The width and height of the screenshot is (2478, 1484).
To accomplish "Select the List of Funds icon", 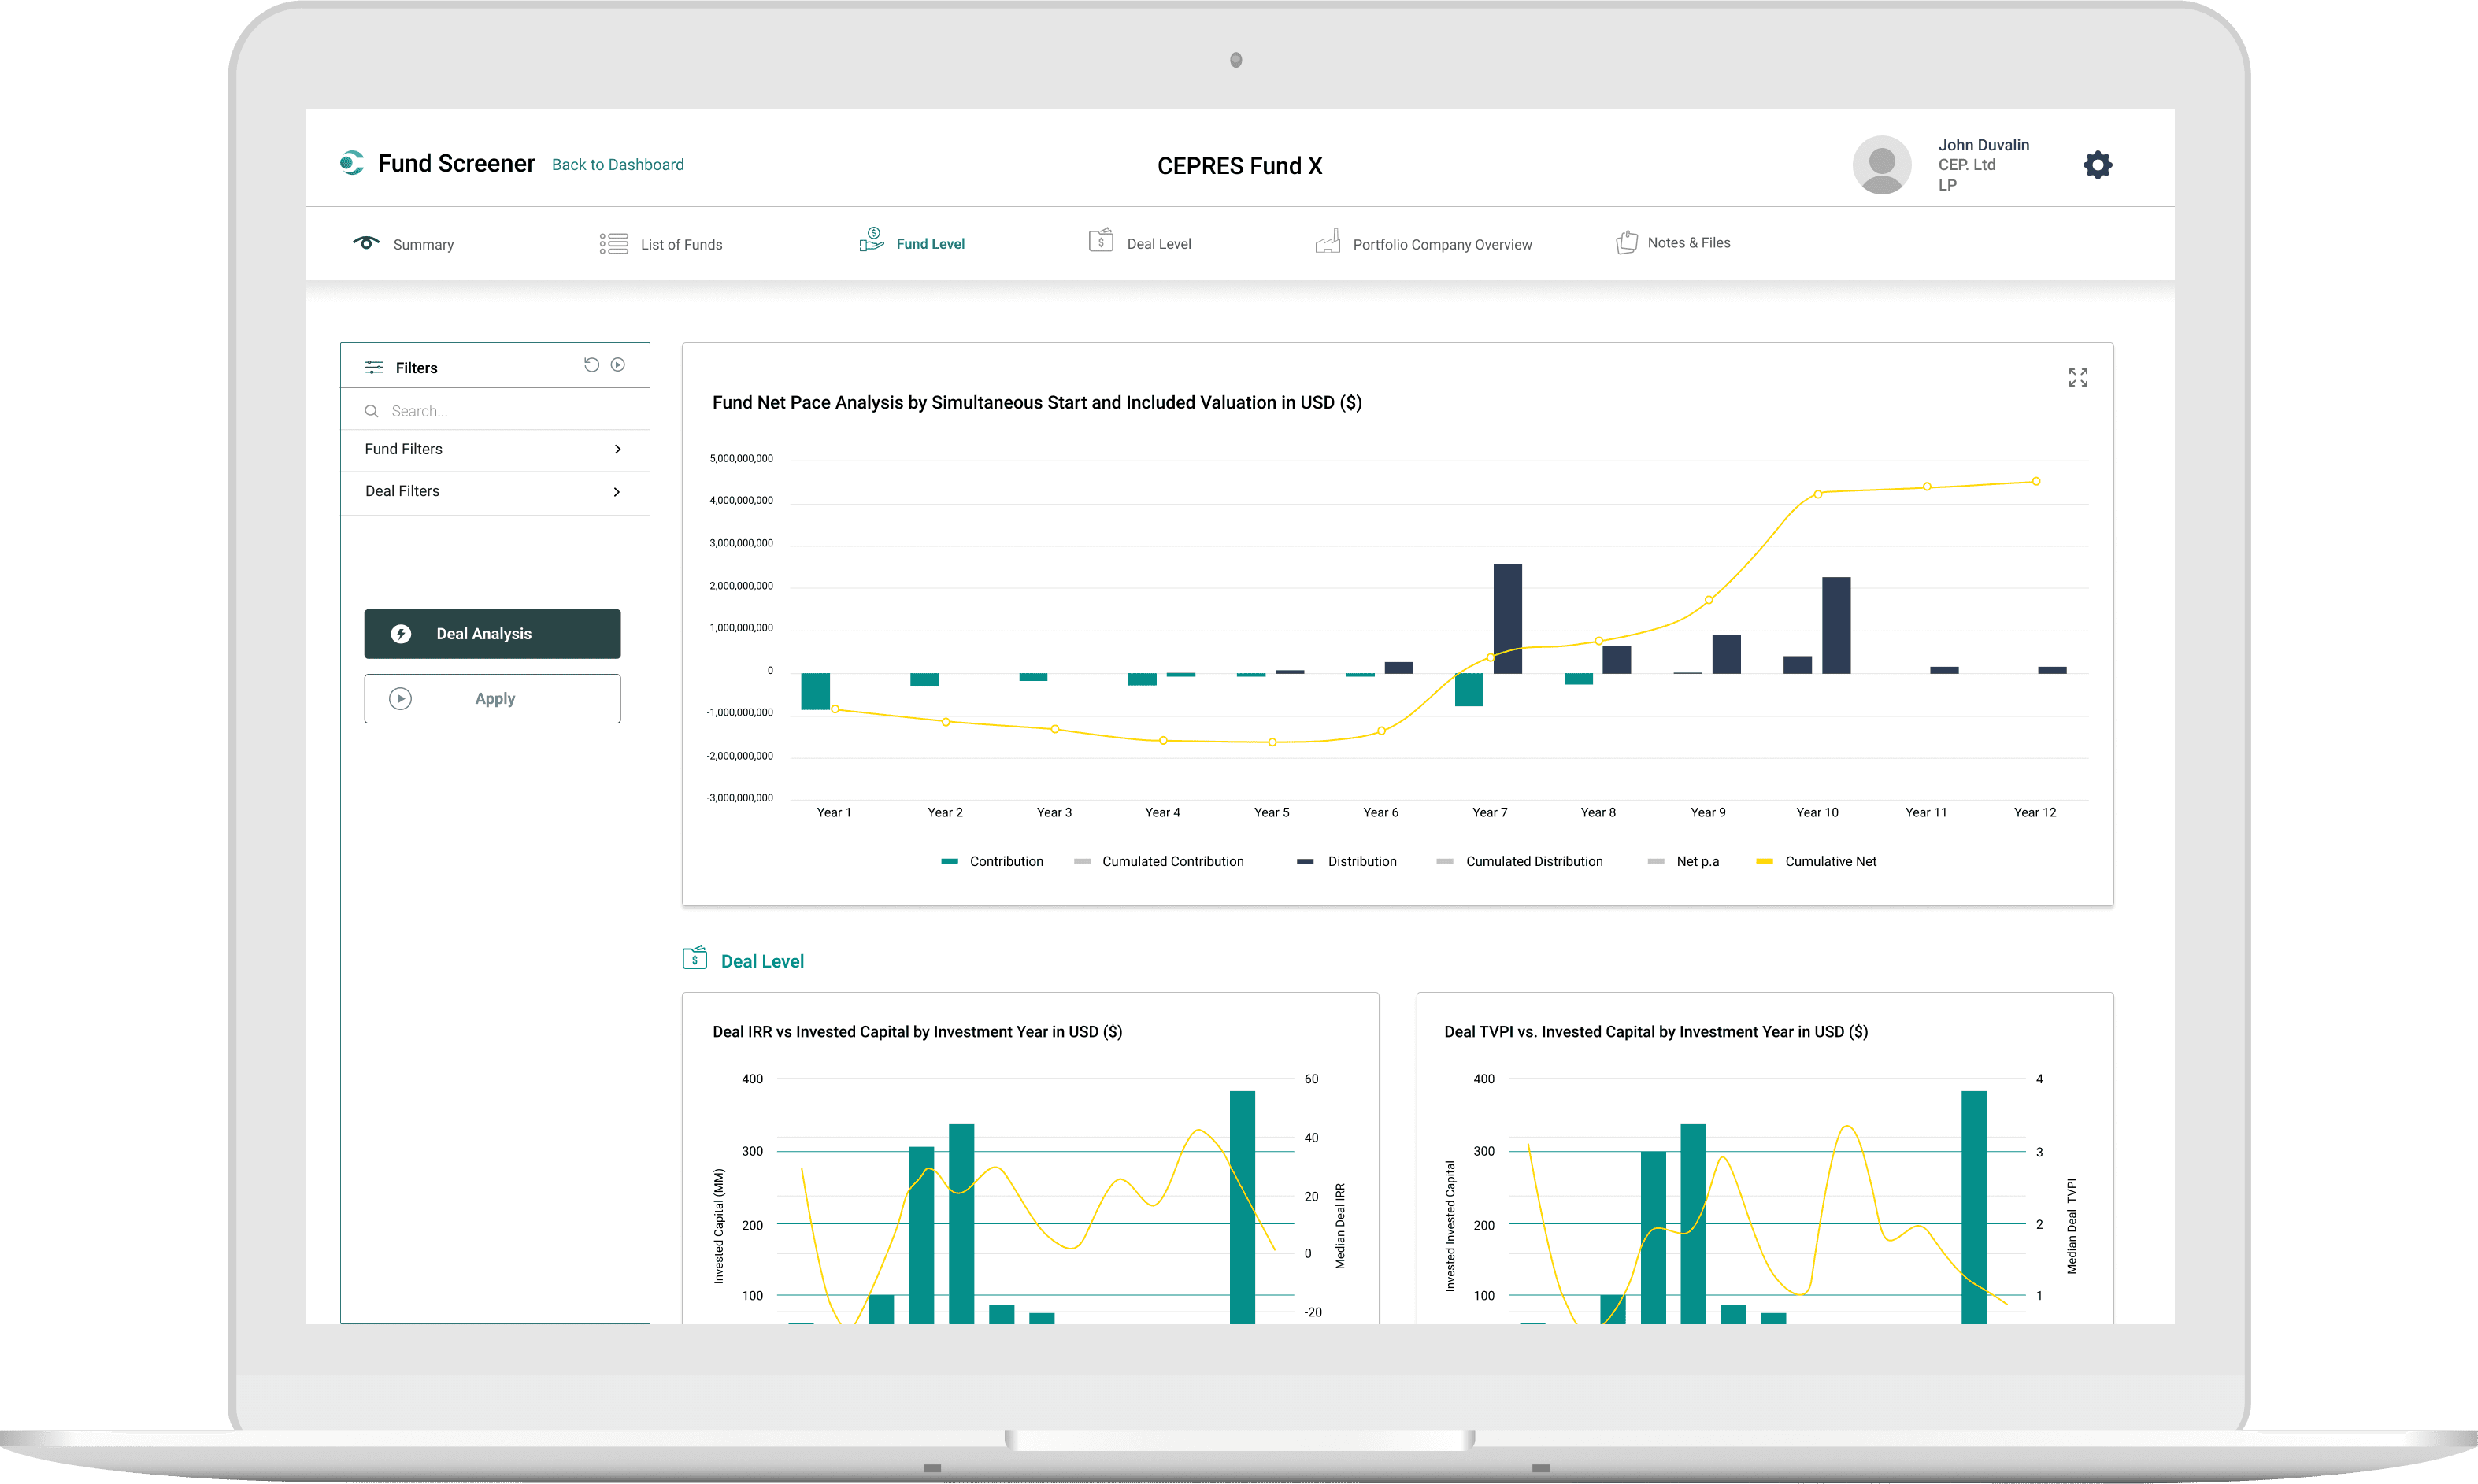I will [612, 242].
